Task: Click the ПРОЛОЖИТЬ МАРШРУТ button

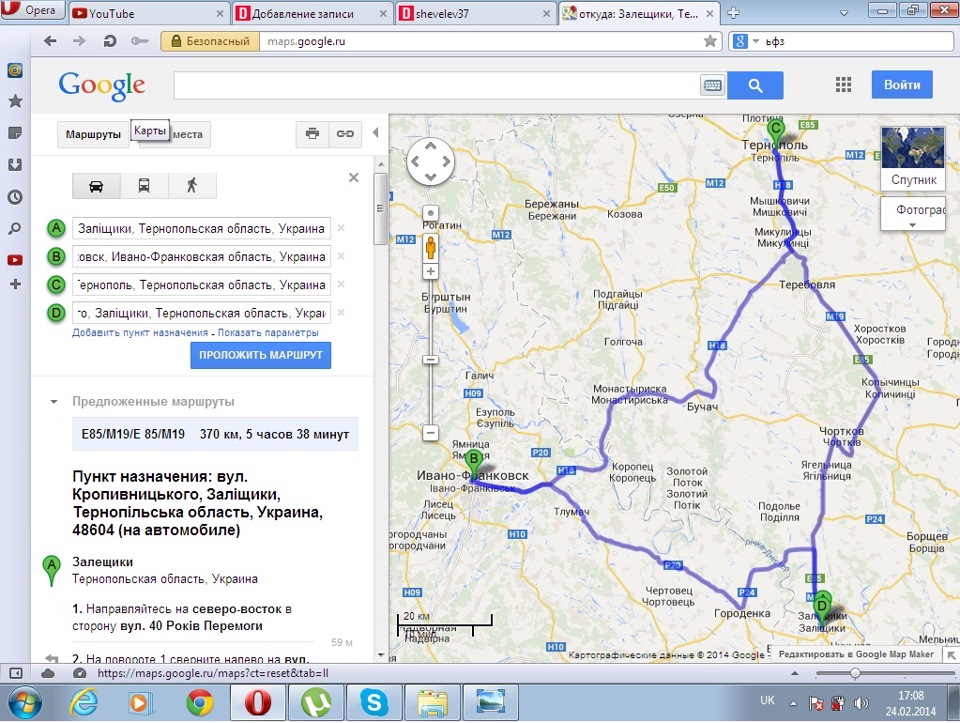Action: [x=261, y=355]
